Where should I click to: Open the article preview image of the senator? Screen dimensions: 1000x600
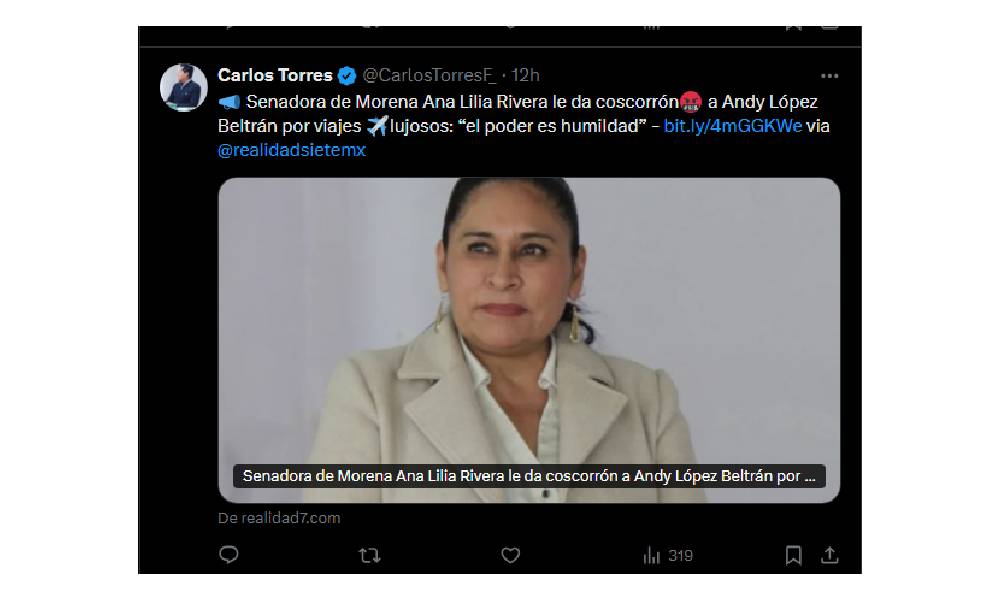[x=529, y=340]
